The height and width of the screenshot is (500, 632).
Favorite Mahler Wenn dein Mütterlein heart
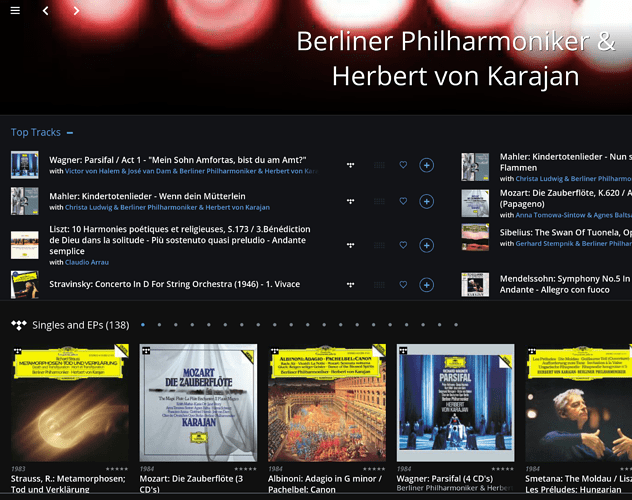click(x=403, y=201)
